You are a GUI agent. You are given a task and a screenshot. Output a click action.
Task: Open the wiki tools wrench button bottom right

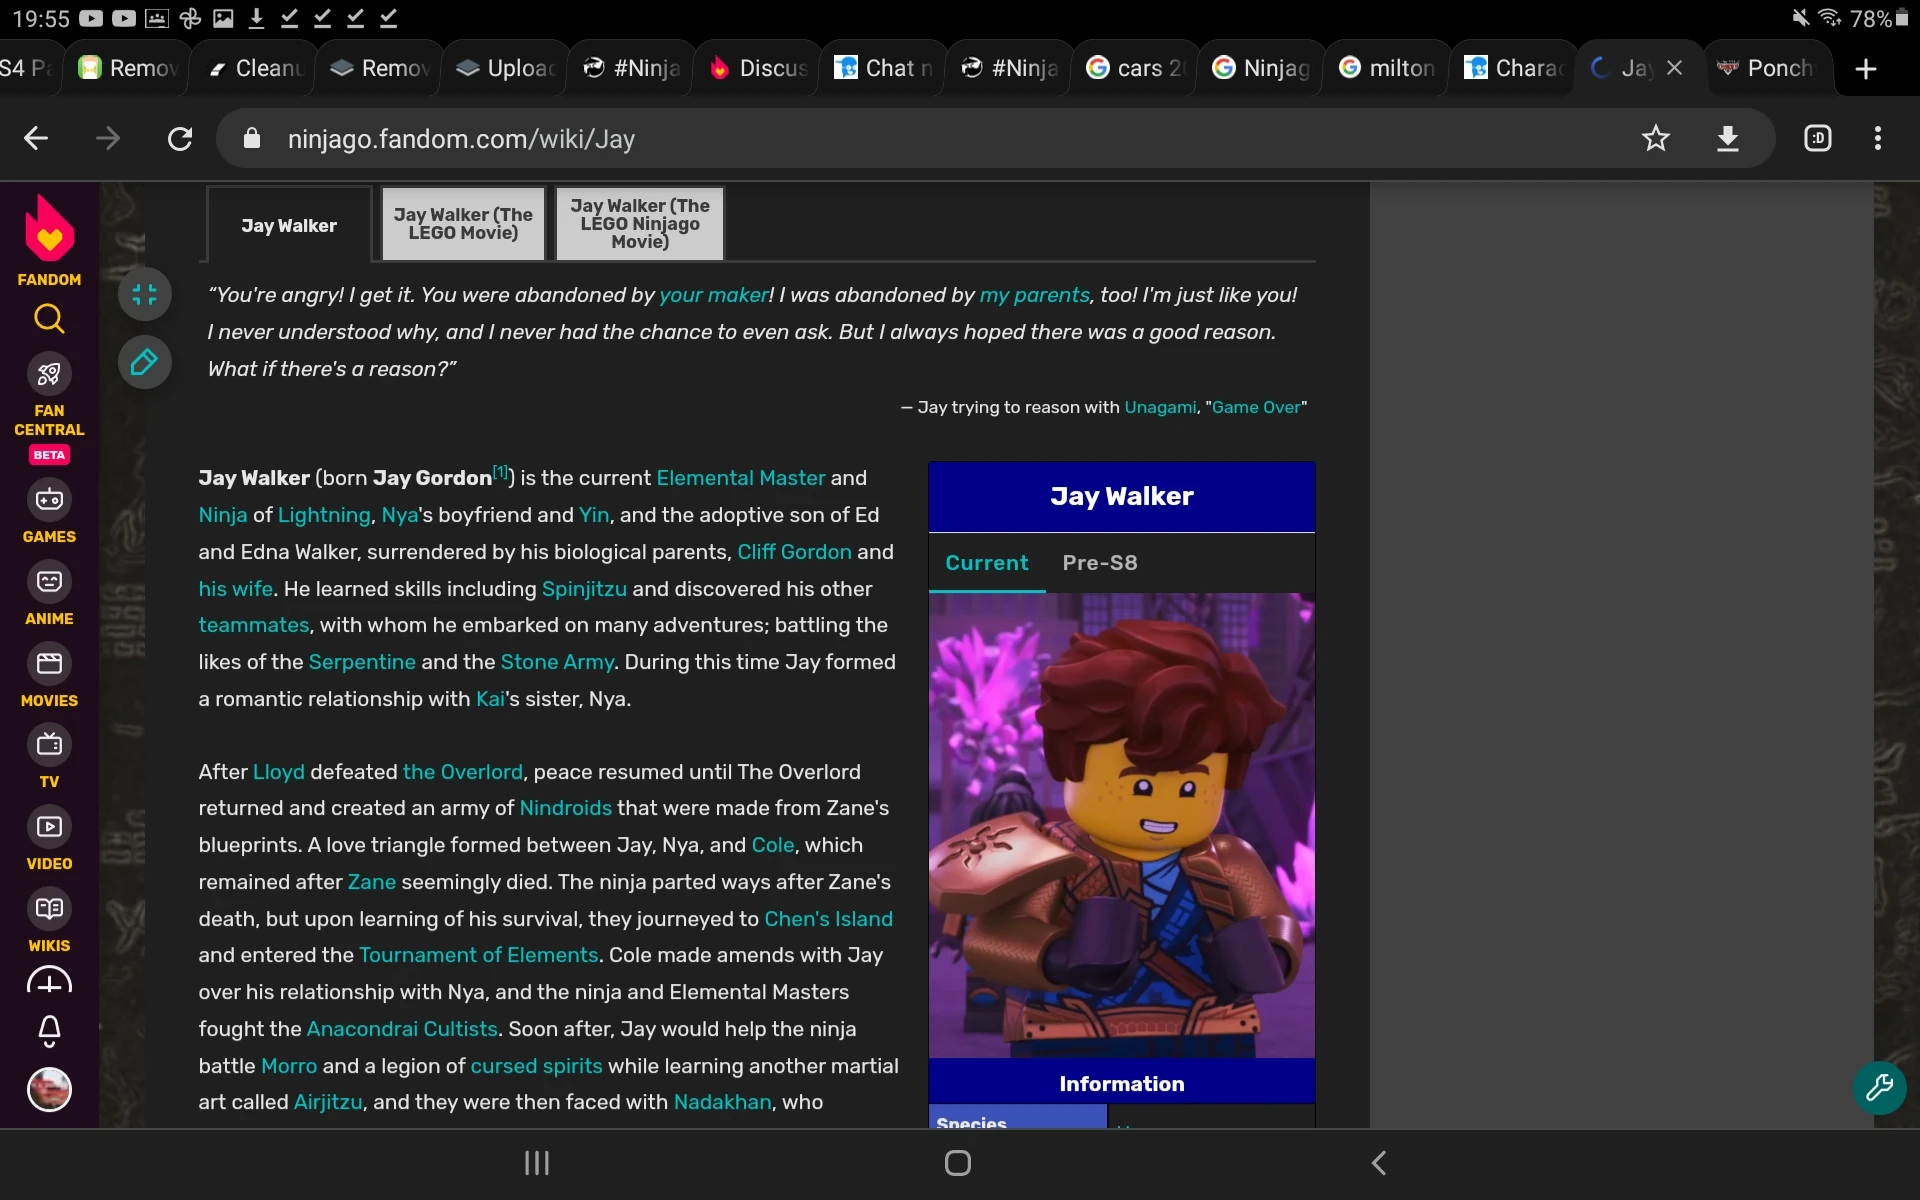pos(1881,1088)
